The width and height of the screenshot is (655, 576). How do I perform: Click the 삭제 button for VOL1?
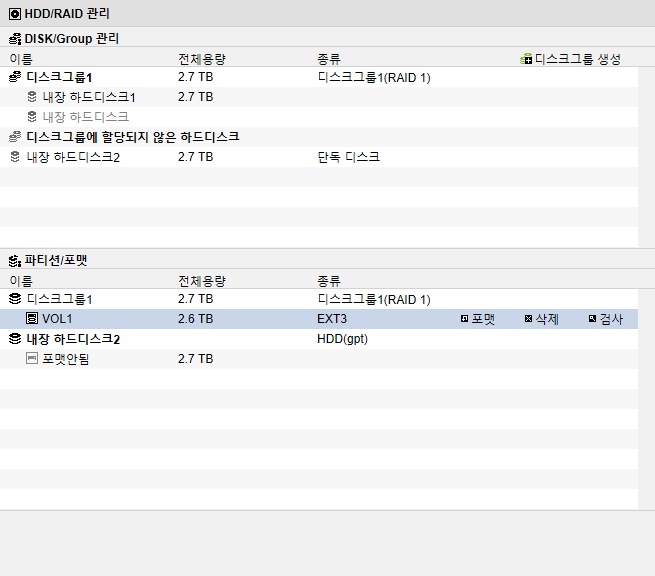(x=541, y=319)
